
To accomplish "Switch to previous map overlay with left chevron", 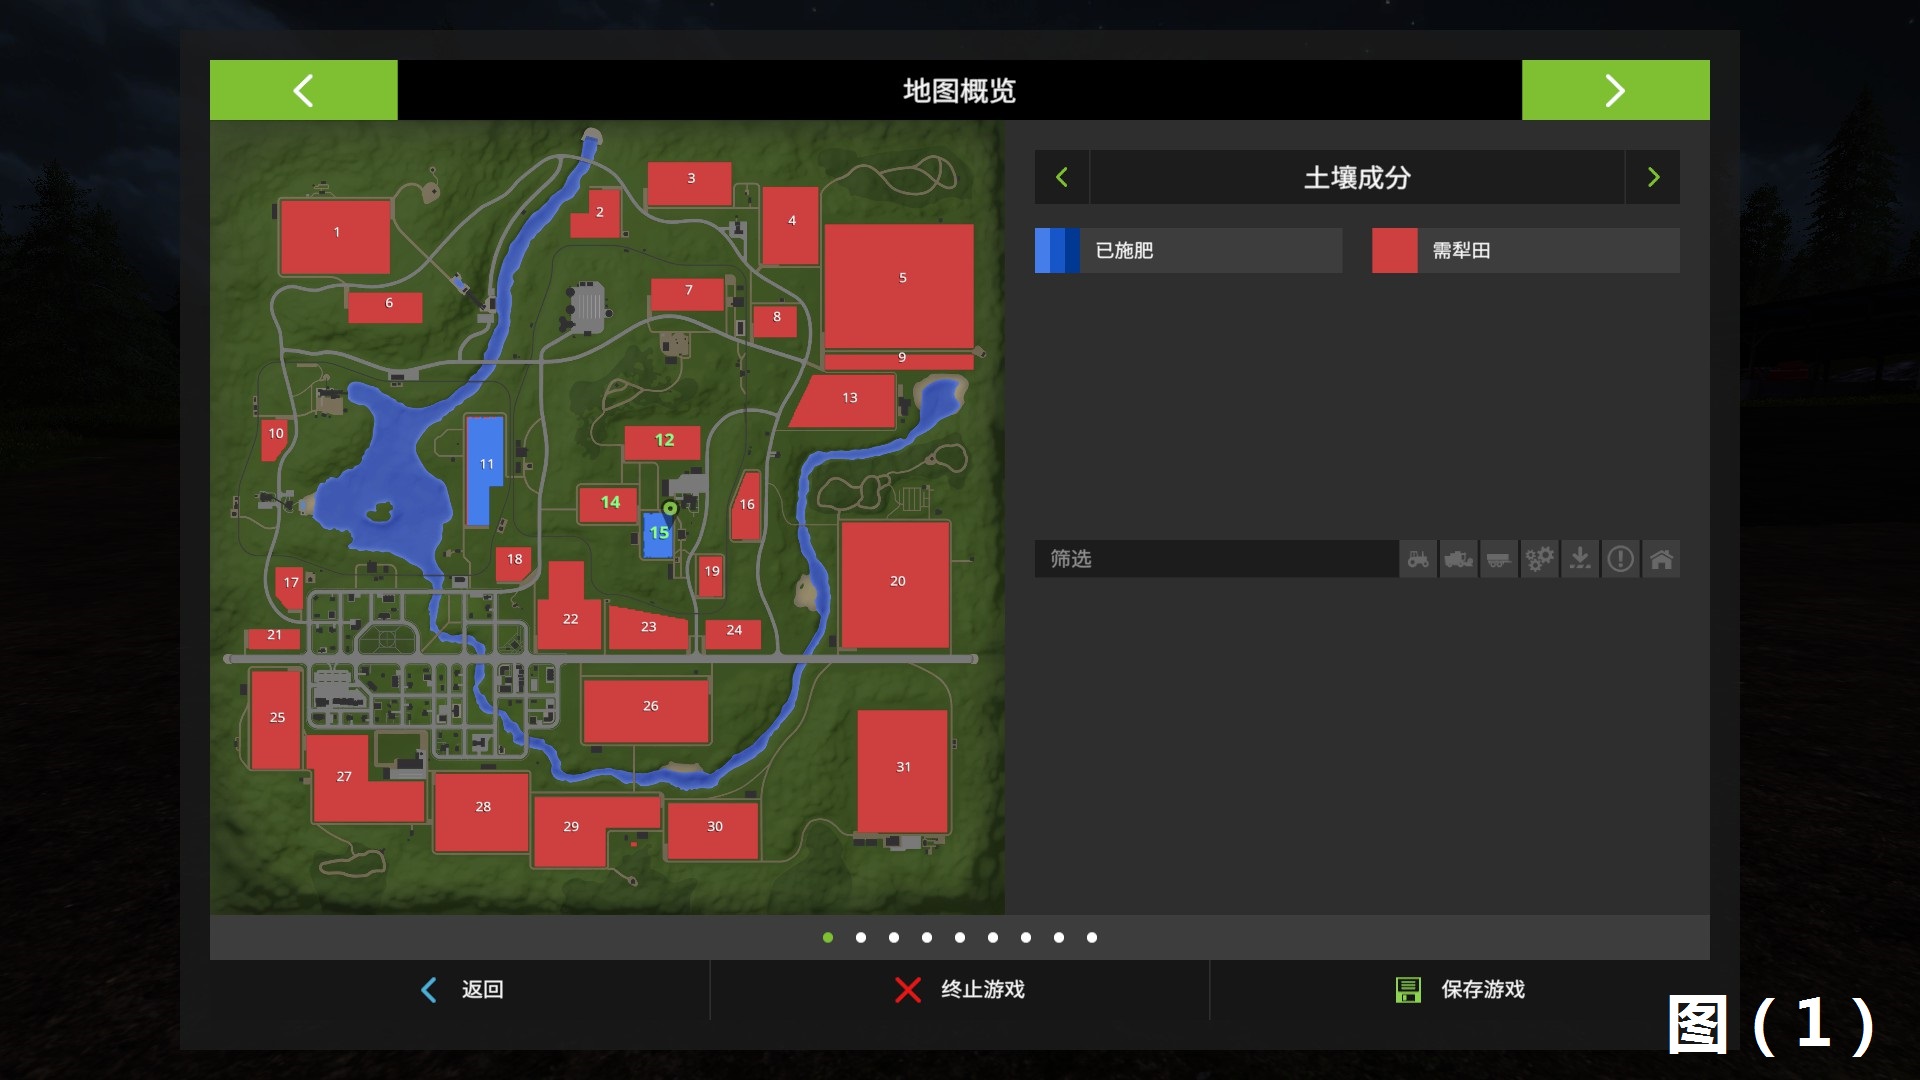I will tap(1062, 177).
